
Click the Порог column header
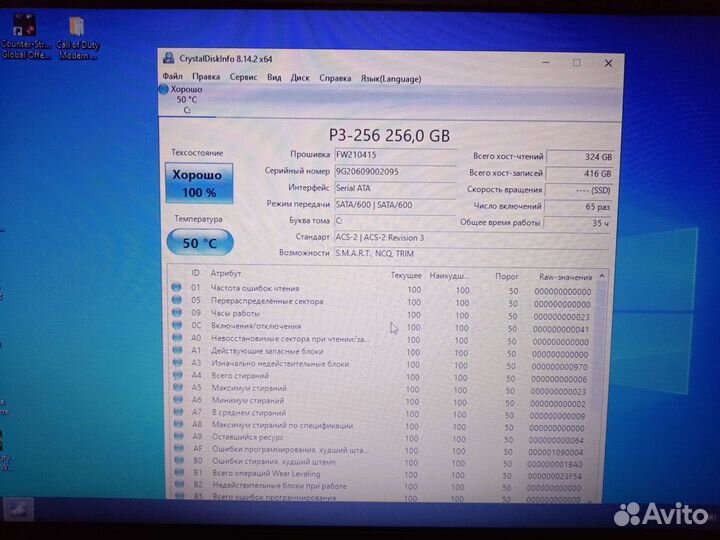[506, 276]
